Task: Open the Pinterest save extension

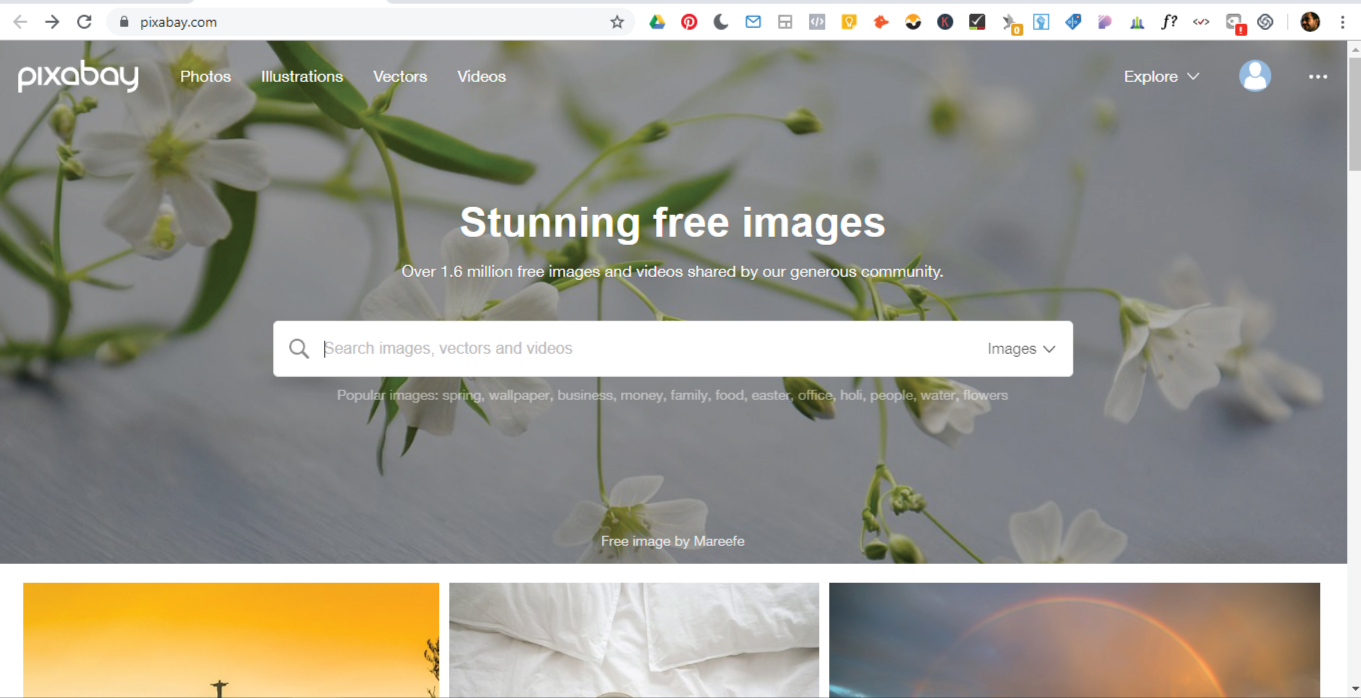Action: (x=689, y=22)
